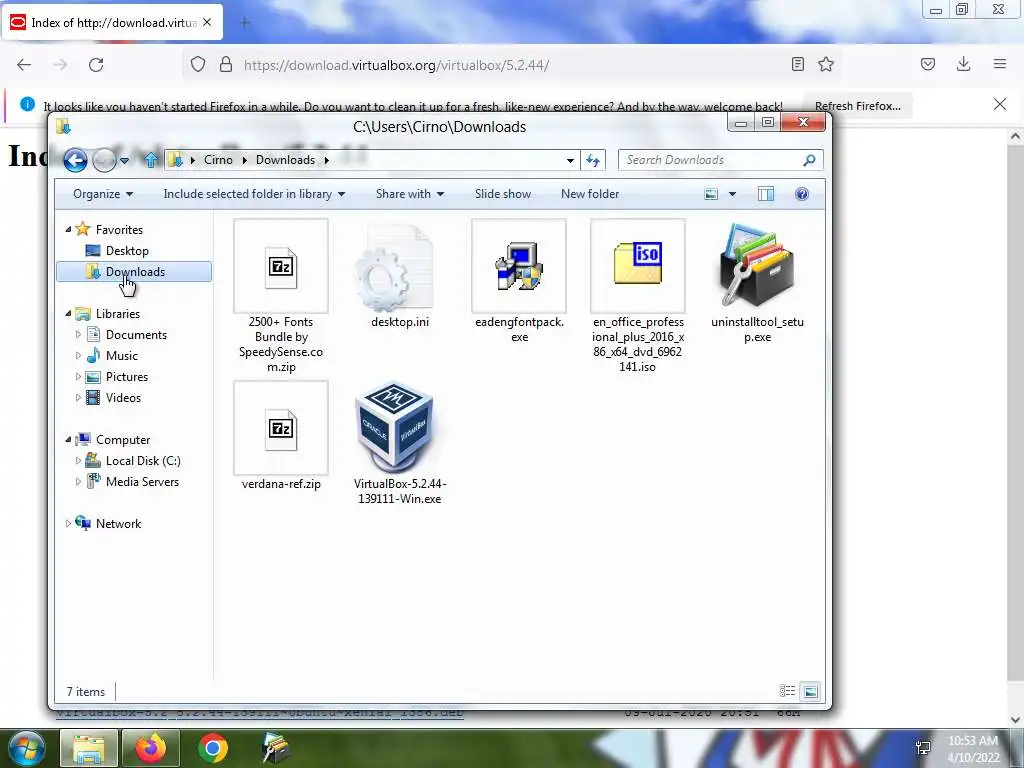The image size is (1024, 768).
Task: Collapse the Libraries tree group
Action: pyautogui.click(x=68, y=313)
